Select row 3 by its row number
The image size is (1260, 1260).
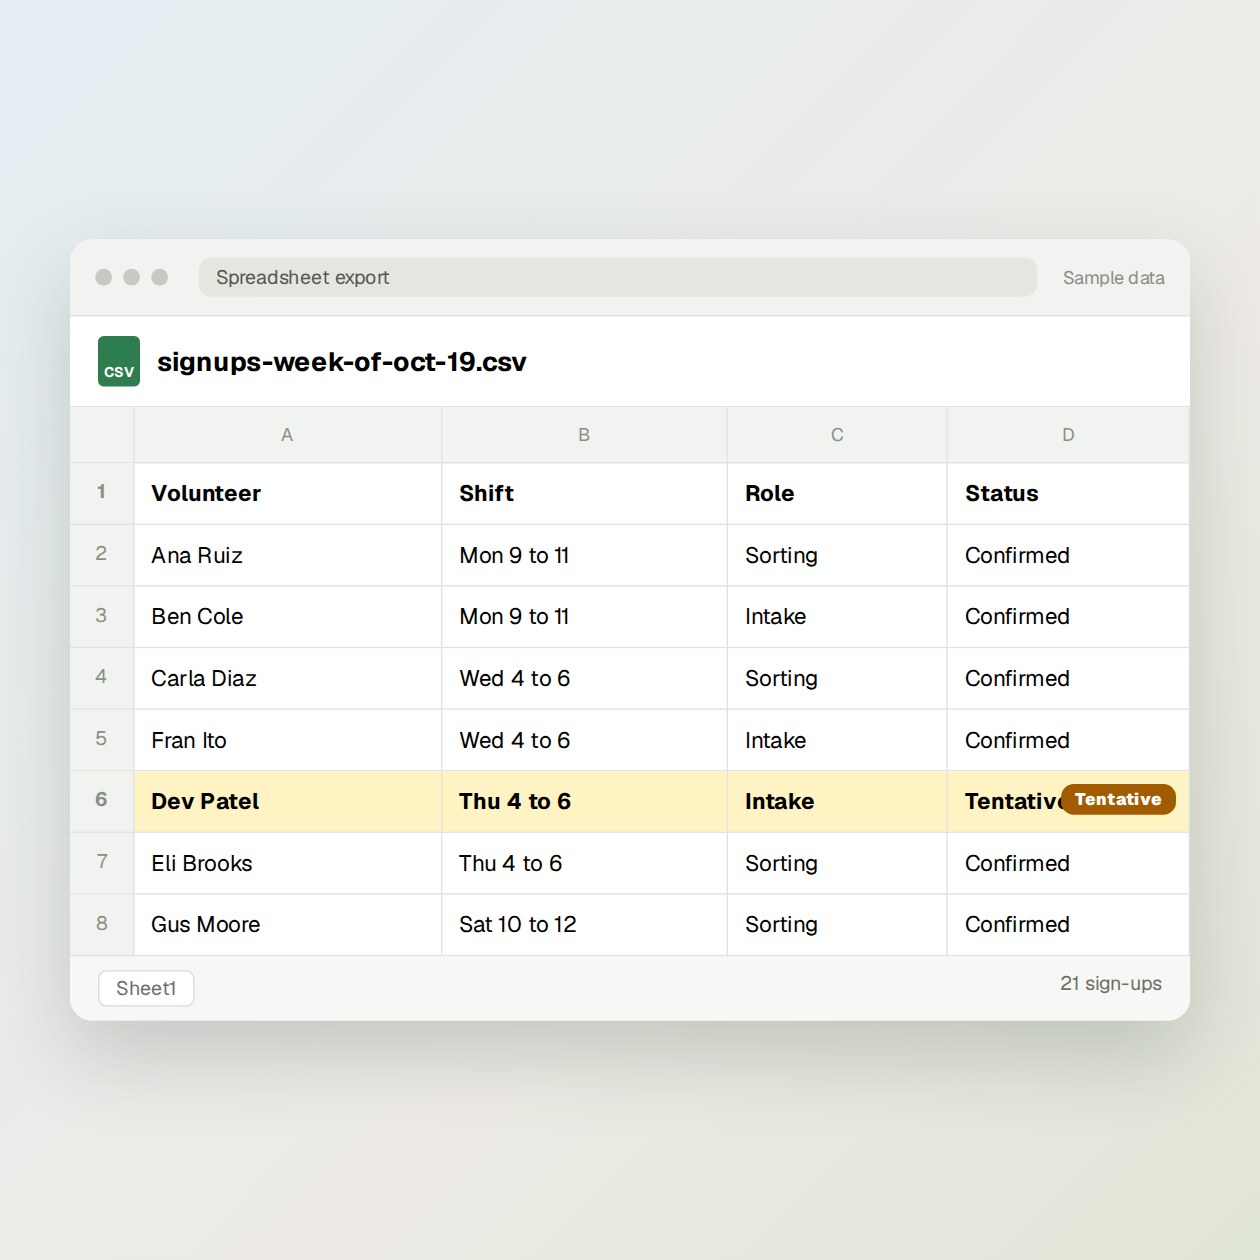101,616
